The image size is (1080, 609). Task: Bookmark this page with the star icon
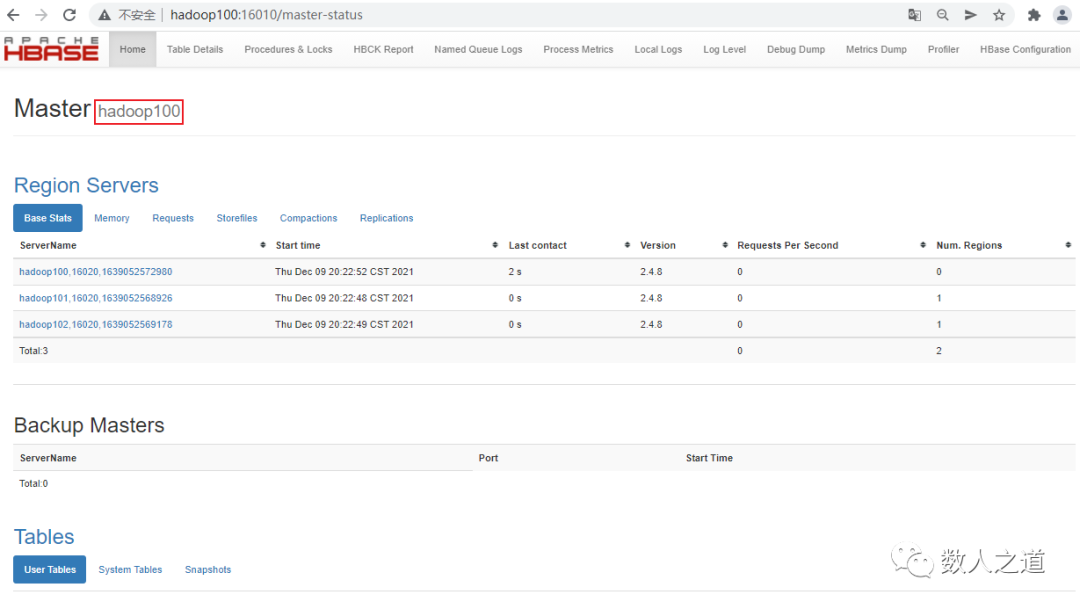[999, 14]
